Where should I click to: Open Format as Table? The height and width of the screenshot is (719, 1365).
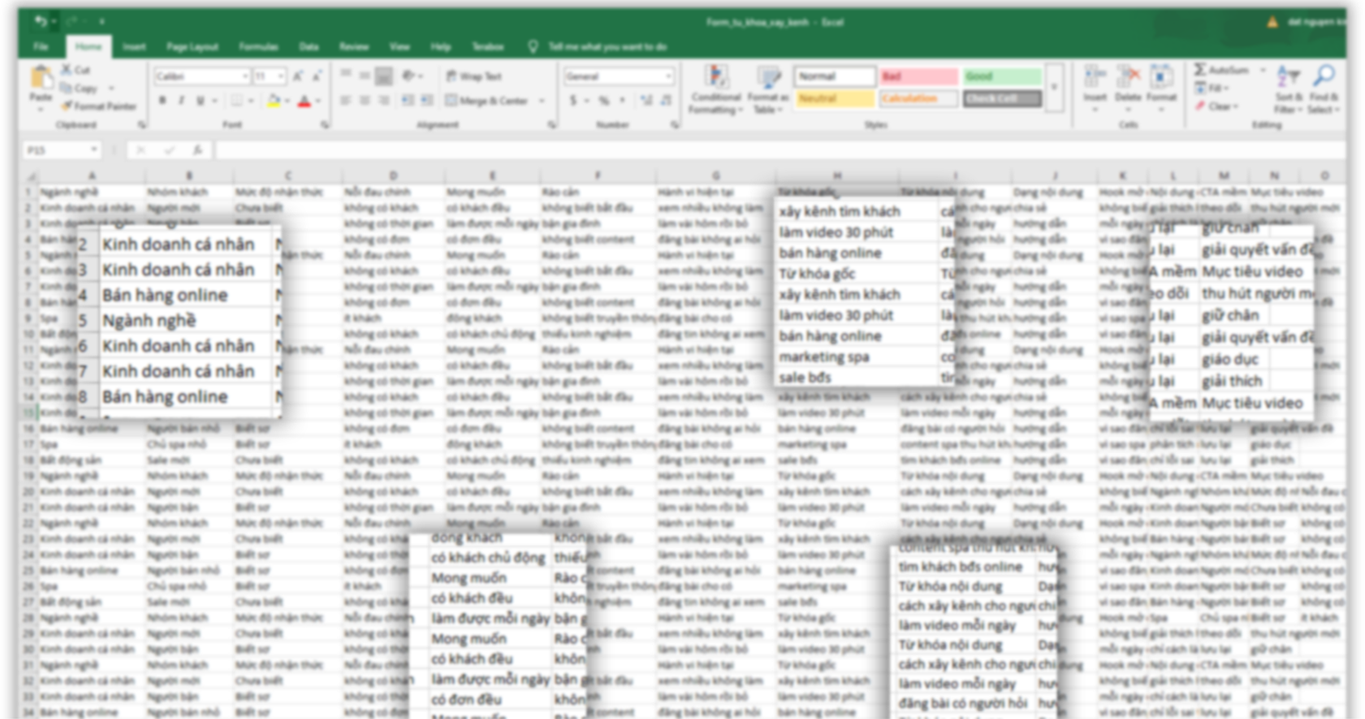[768, 82]
